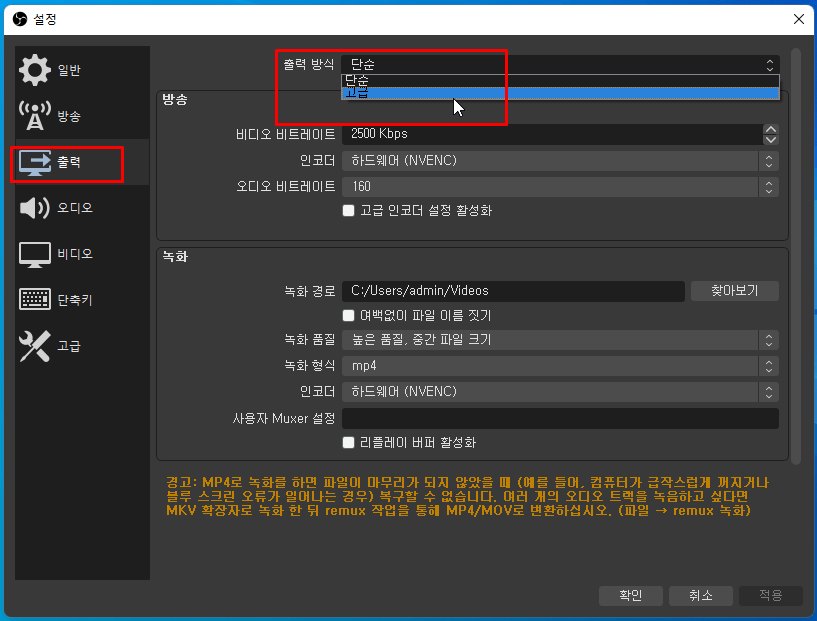Image resolution: width=817 pixels, height=621 pixels.
Task: Open the 고급 (Advanced) tools icon
Action: [x=34, y=346]
